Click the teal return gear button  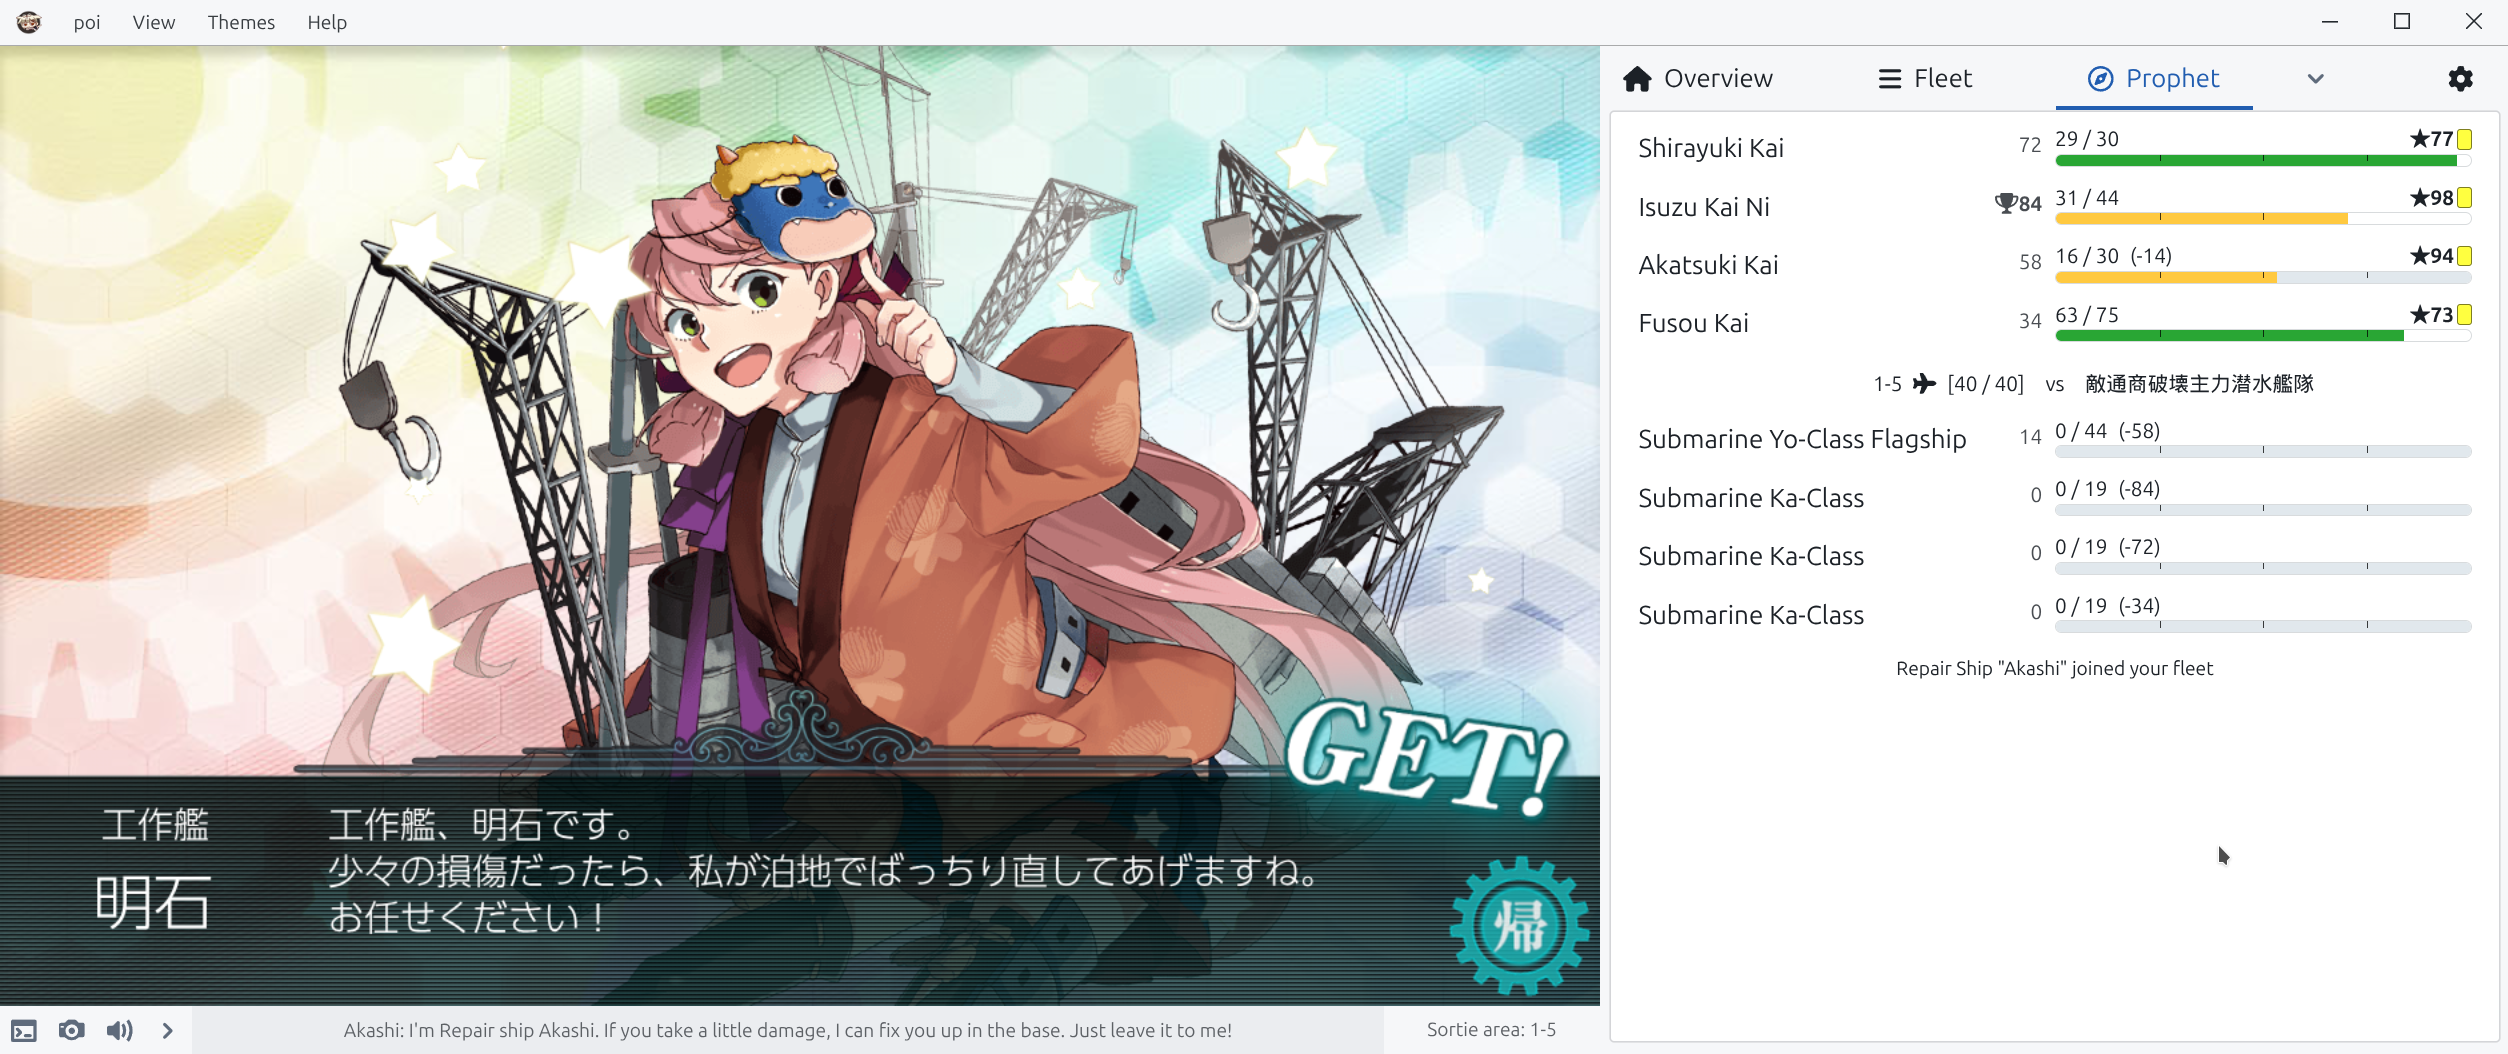1520,925
